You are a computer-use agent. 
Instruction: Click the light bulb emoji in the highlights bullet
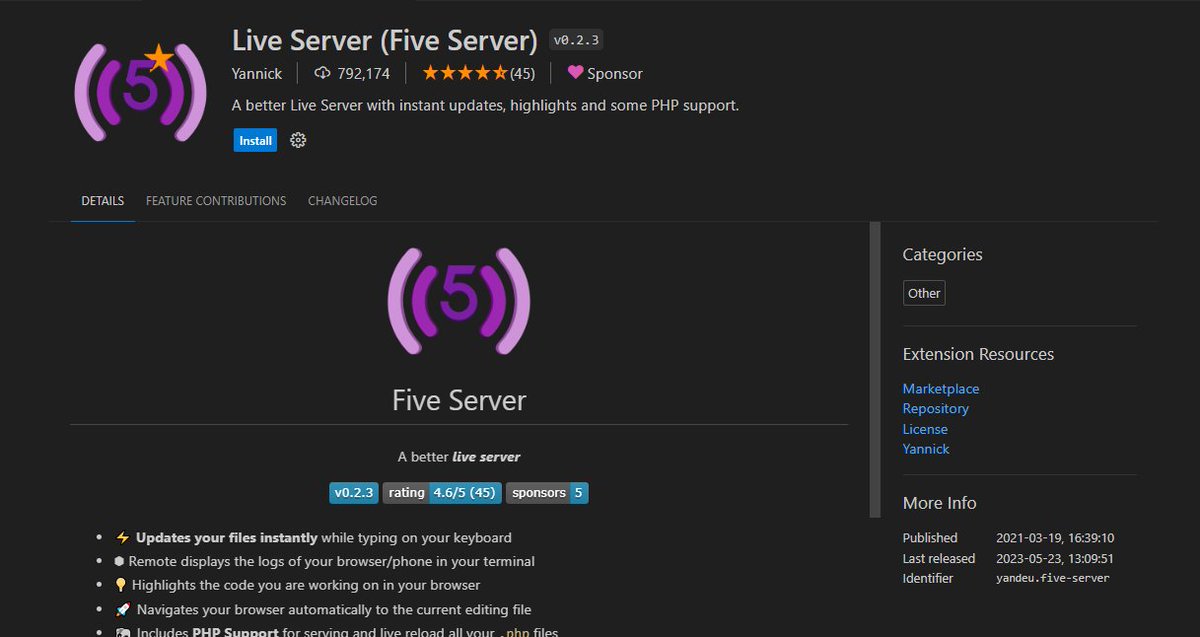point(121,585)
